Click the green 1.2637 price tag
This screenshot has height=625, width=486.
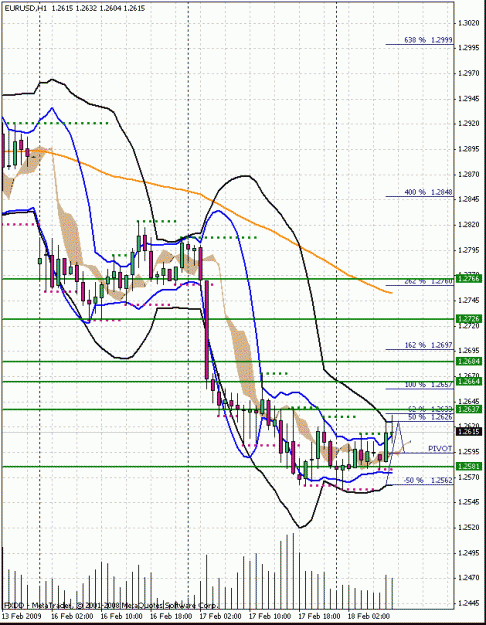click(470, 409)
